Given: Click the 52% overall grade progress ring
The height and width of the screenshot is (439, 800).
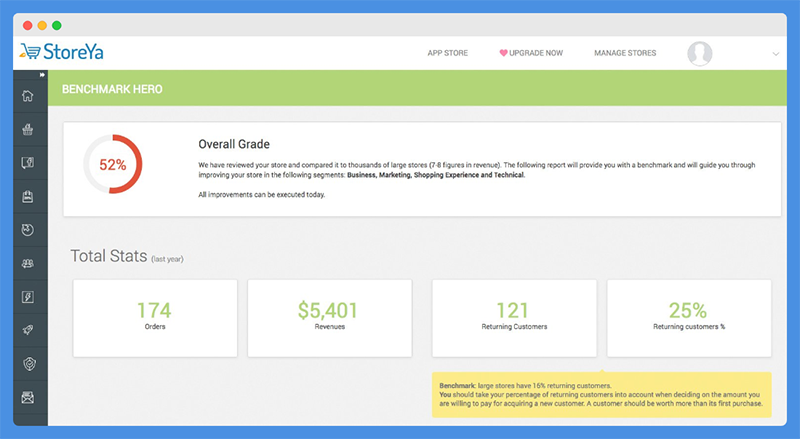Looking at the screenshot, I should (113, 164).
